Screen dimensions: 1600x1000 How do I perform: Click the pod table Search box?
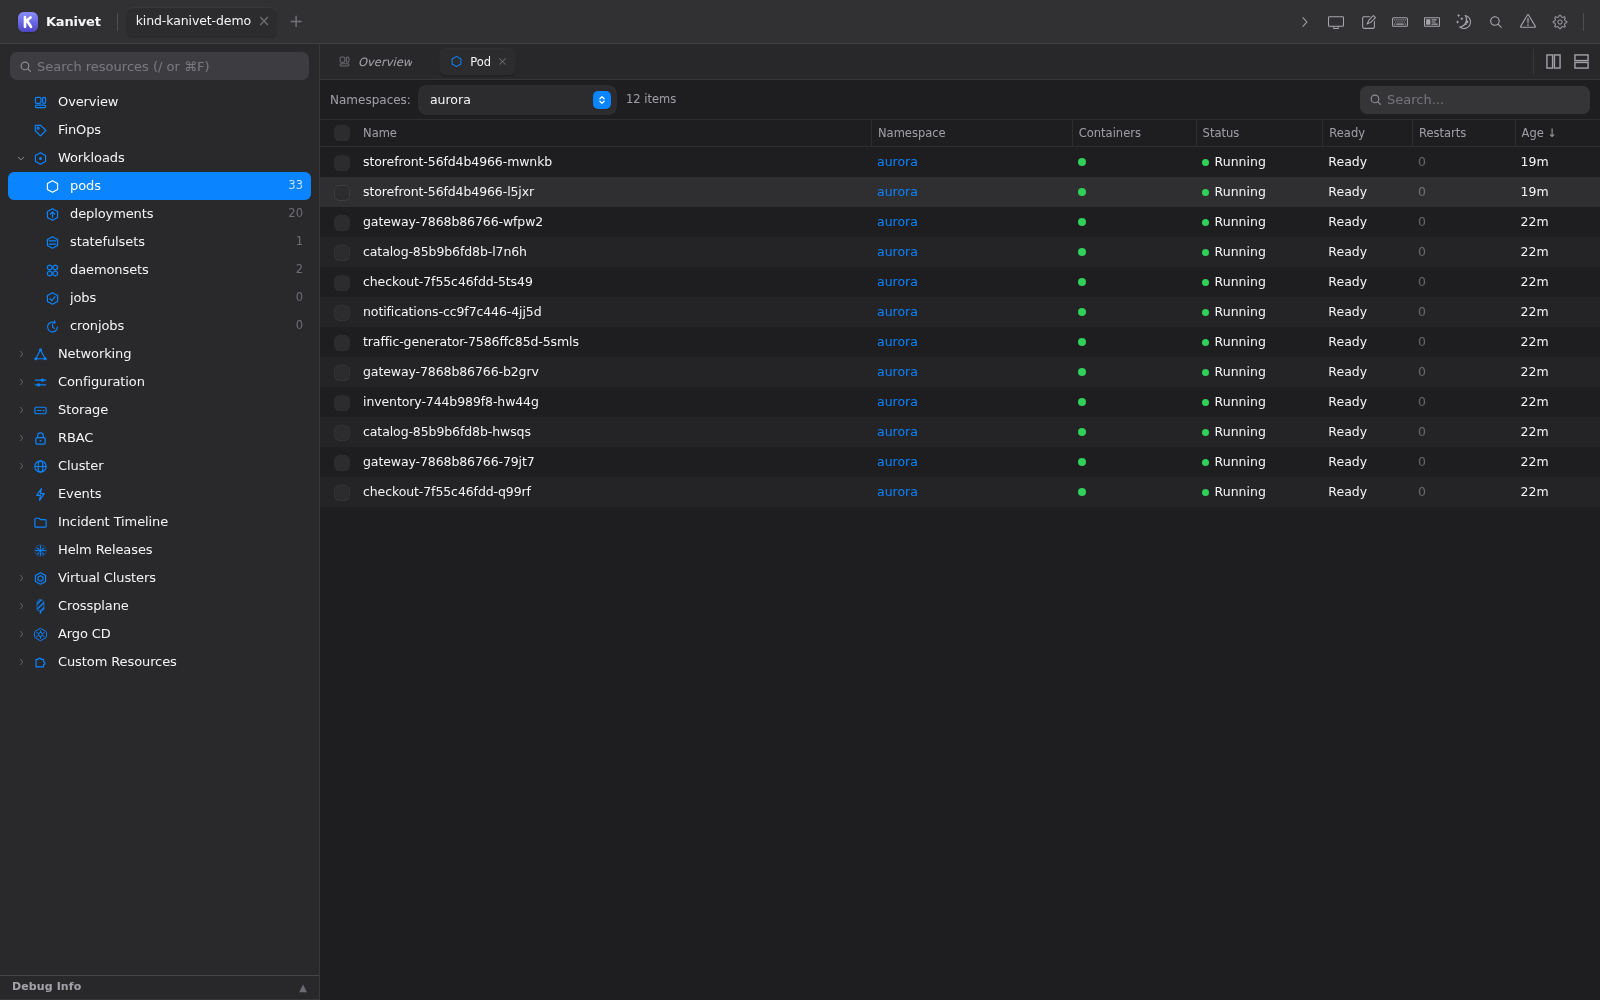click(1475, 100)
